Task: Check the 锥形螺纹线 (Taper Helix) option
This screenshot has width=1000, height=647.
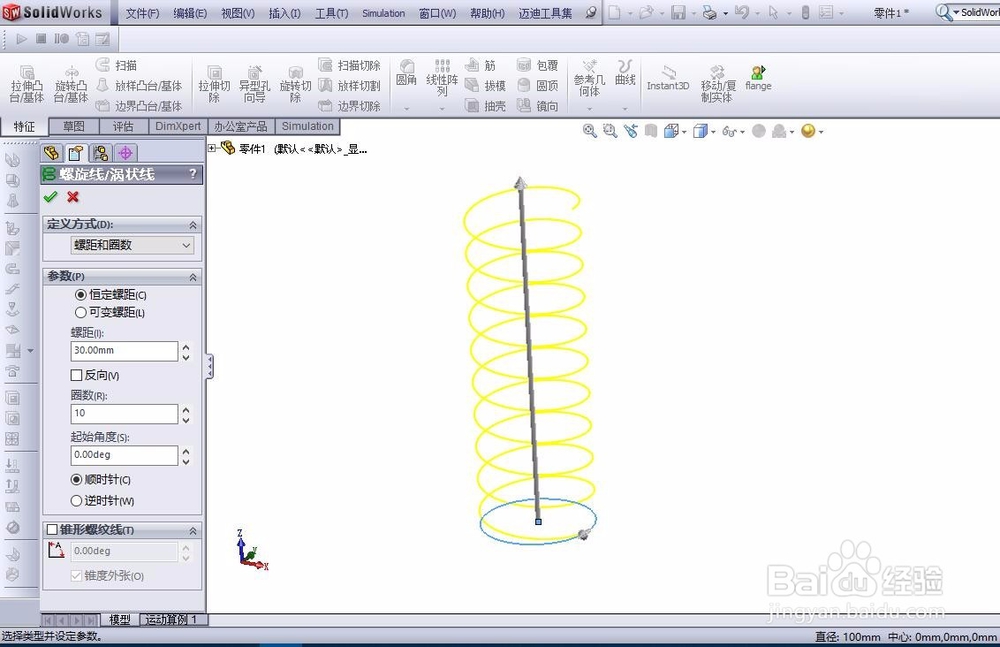Action: (x=53, y=529)
